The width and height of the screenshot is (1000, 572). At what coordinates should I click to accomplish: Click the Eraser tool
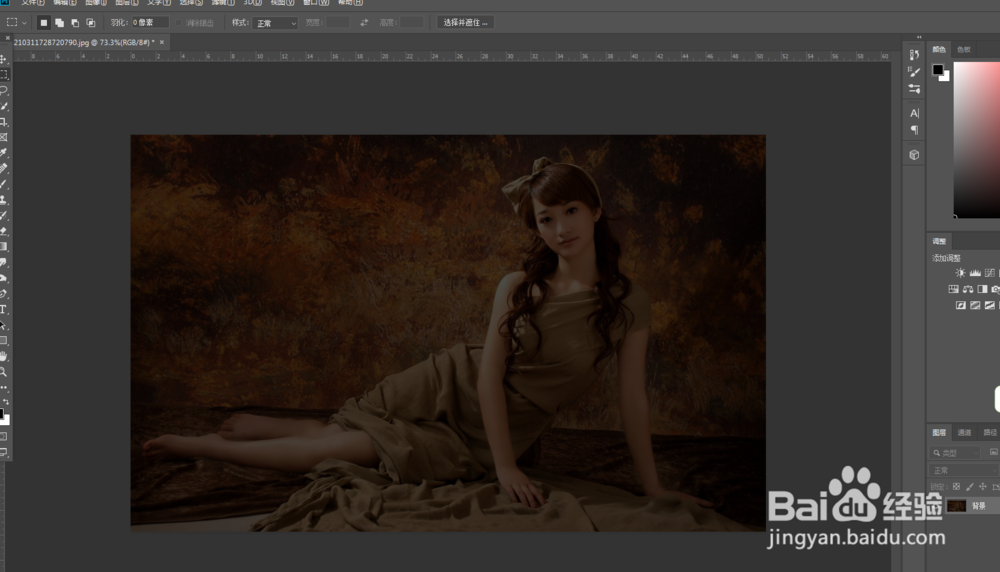point(4,230)
